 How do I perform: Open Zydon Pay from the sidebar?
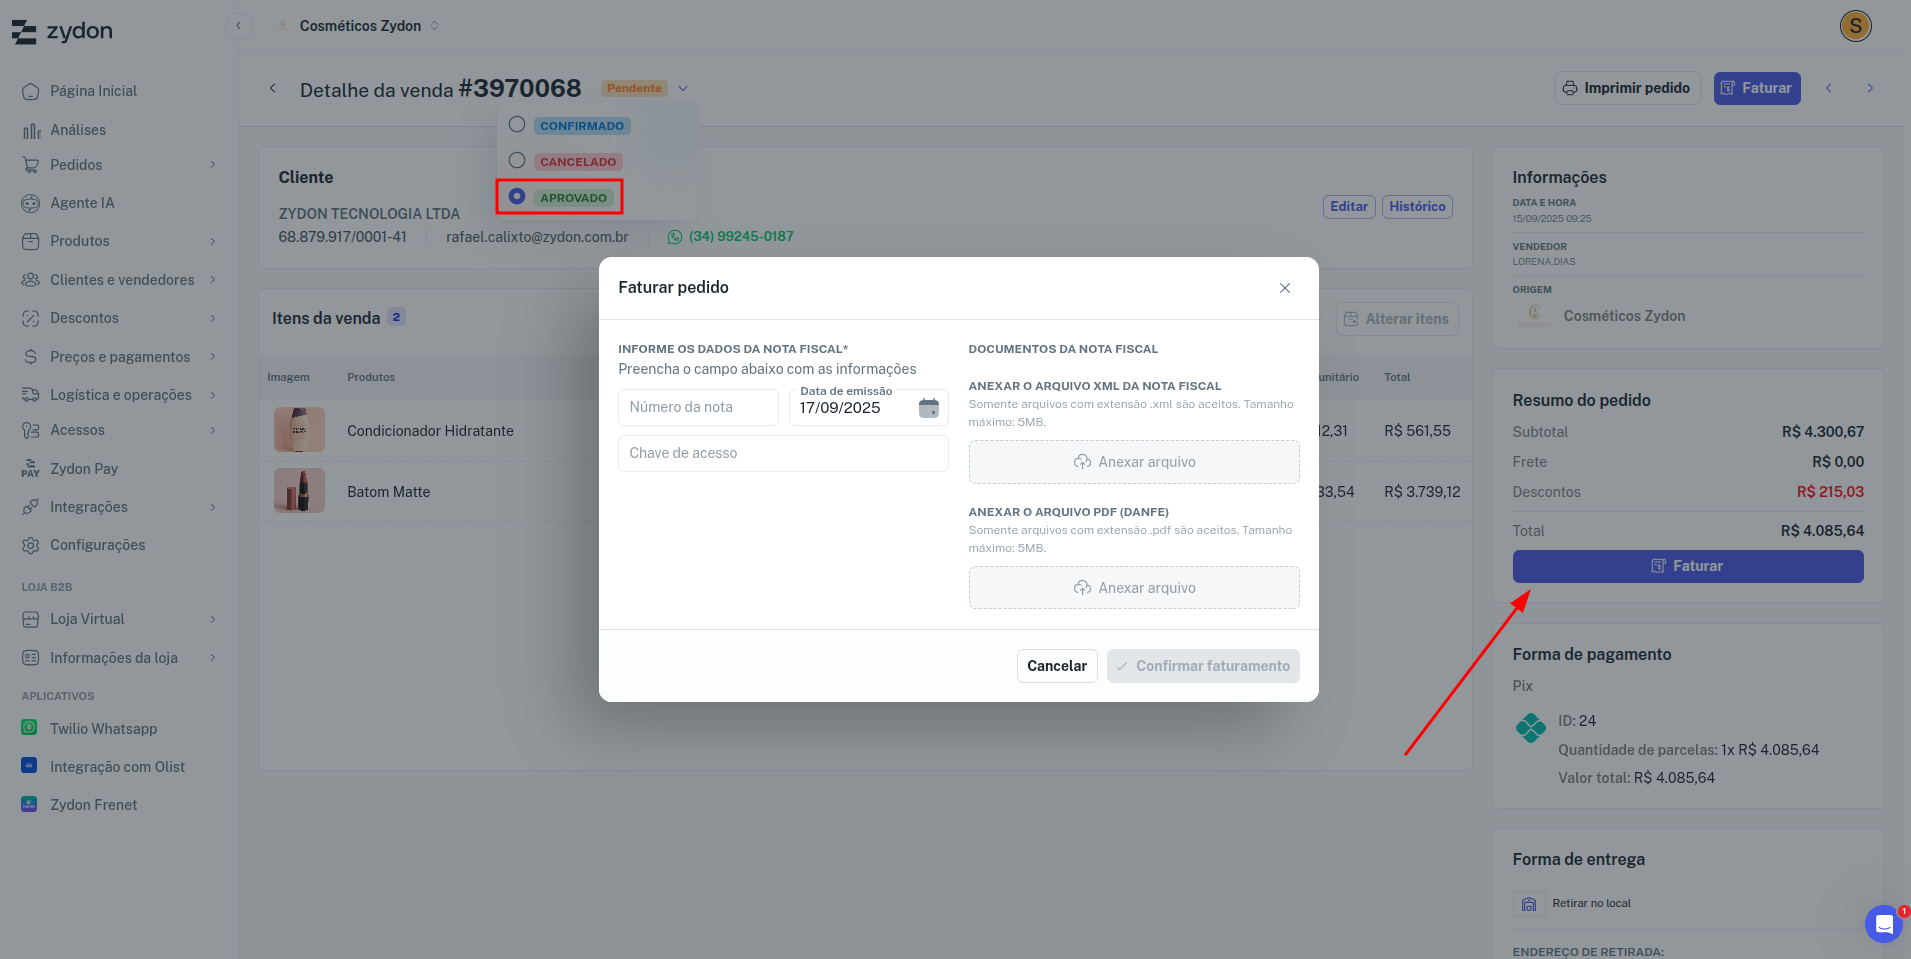84,469
